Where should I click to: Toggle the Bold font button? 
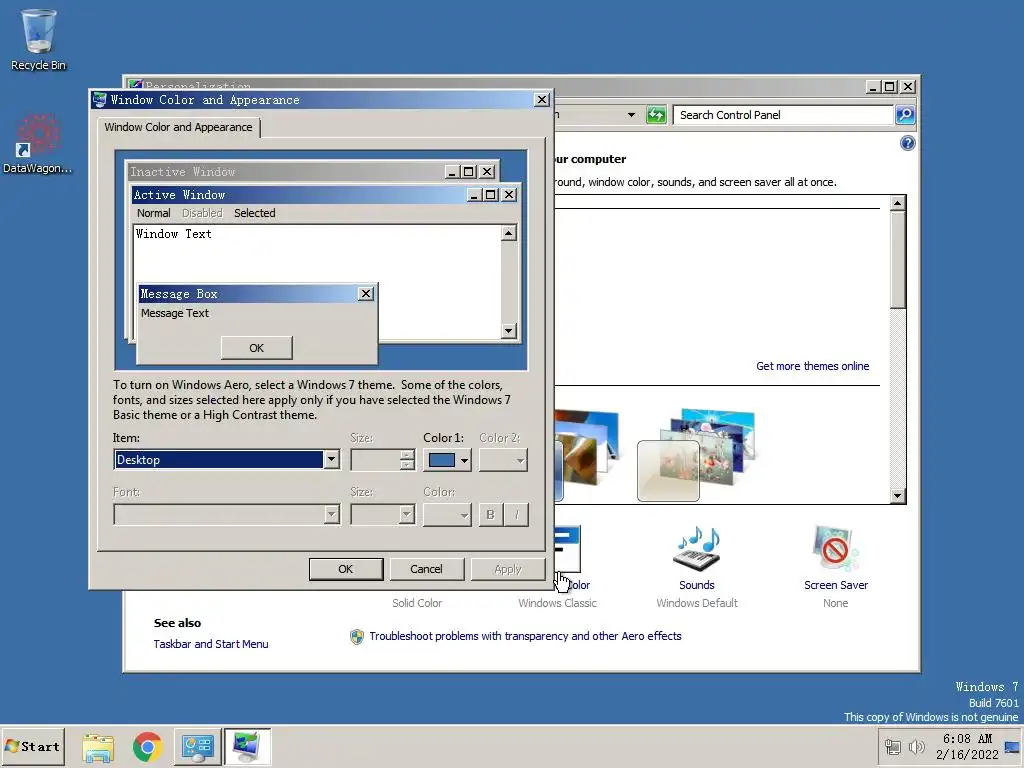click(x=490, y=515)
